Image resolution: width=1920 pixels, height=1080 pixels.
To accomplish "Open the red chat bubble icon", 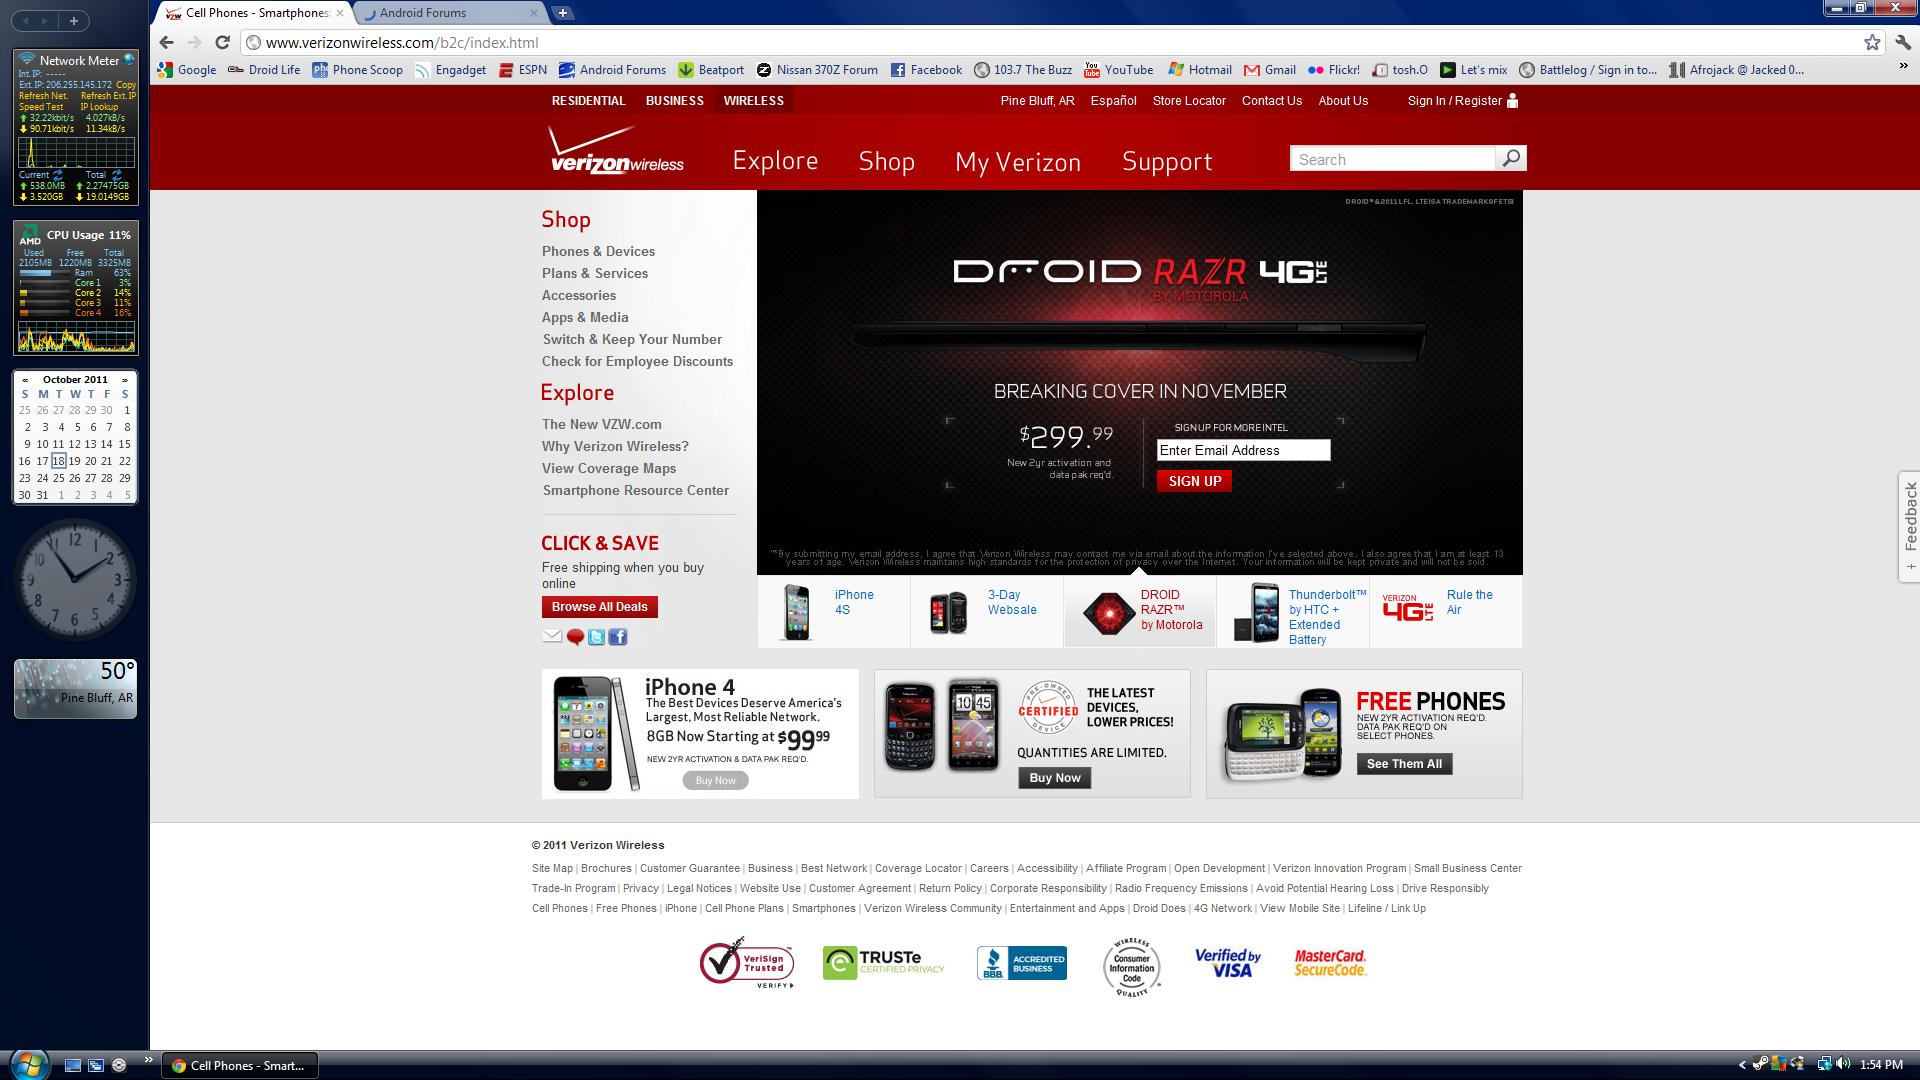I will tap(575, 637).
